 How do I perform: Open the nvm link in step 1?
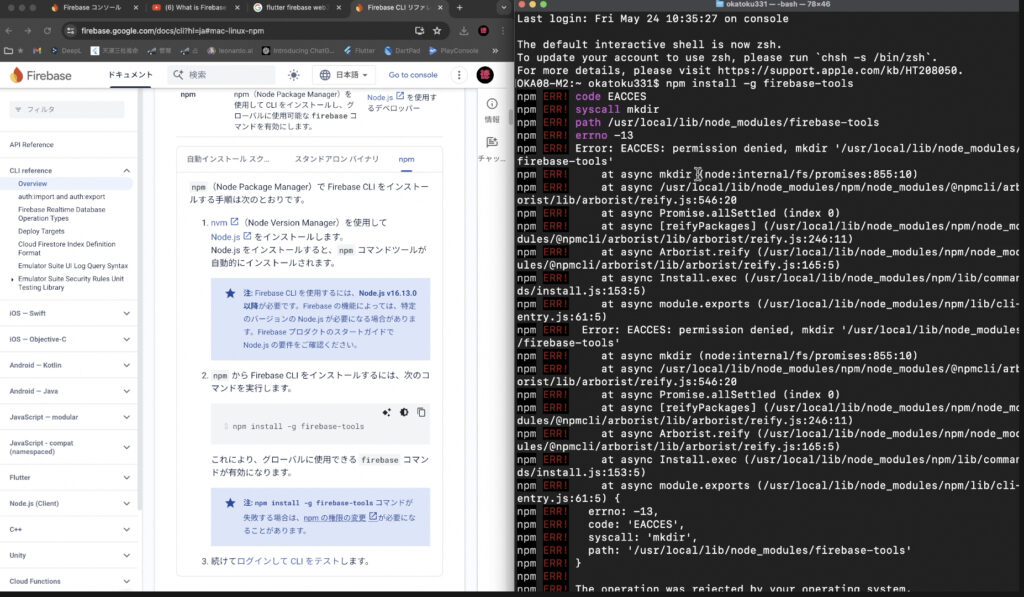pos(219,222)
